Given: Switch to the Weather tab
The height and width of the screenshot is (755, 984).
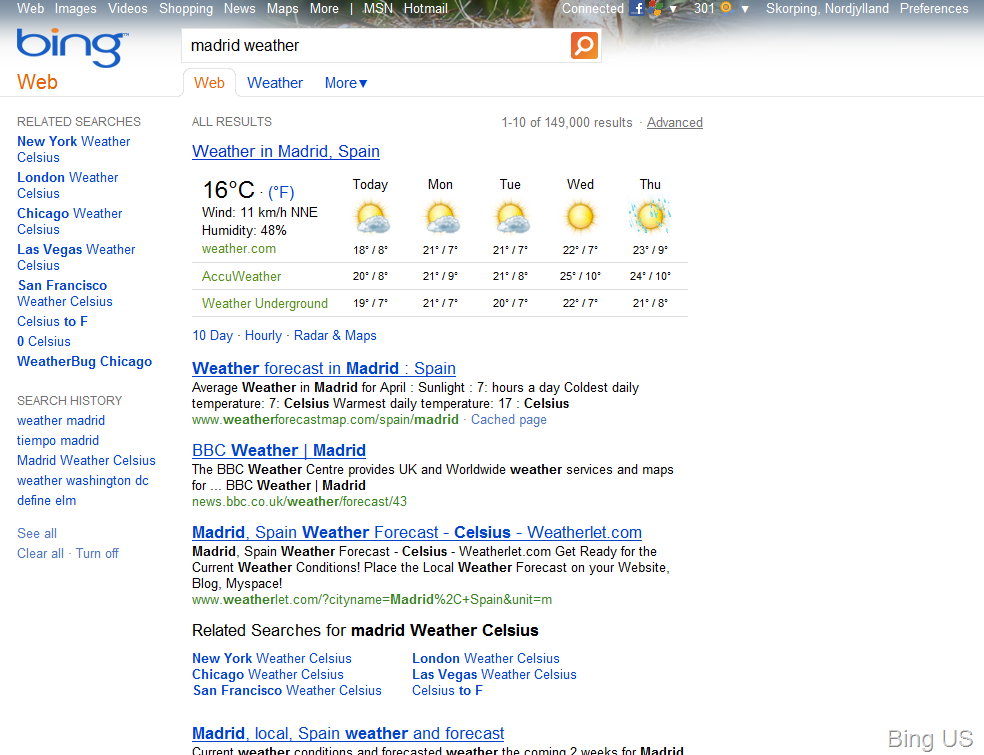Looking at the screenshot, I should 275,83.
